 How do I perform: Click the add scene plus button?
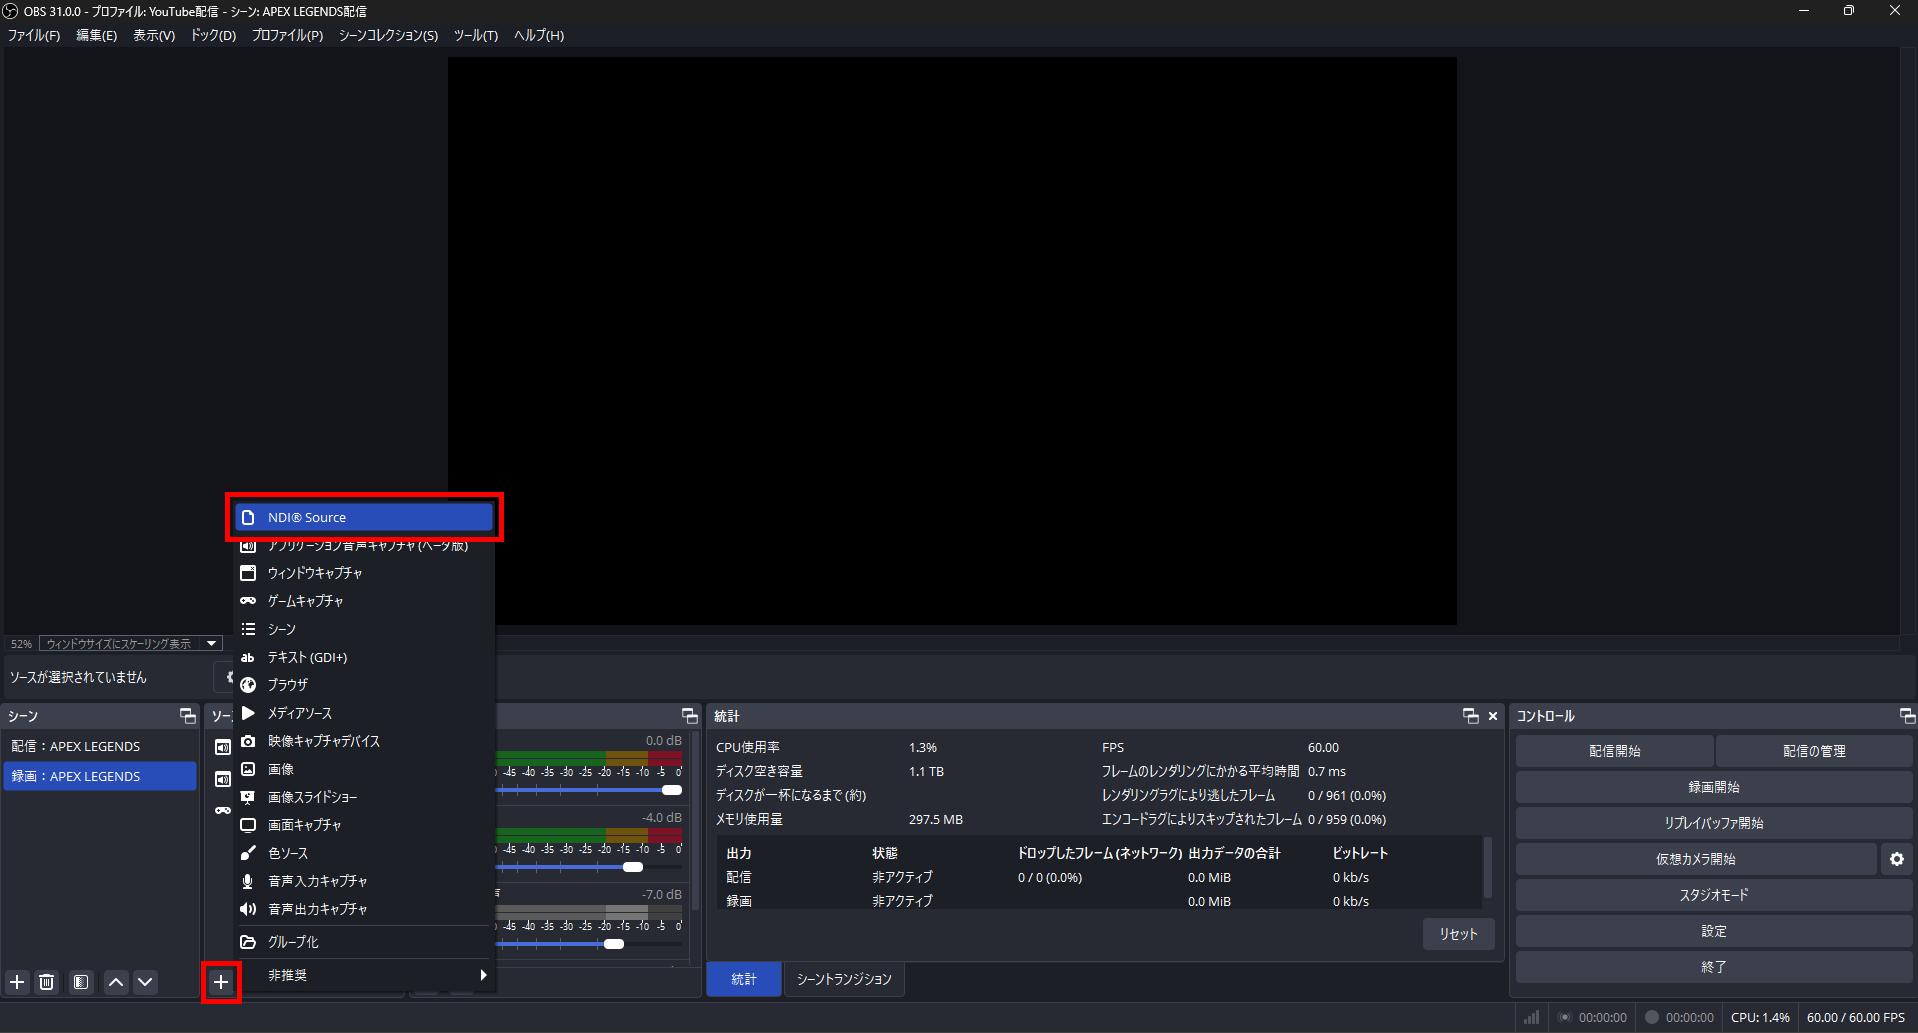(x=17, y=982)
